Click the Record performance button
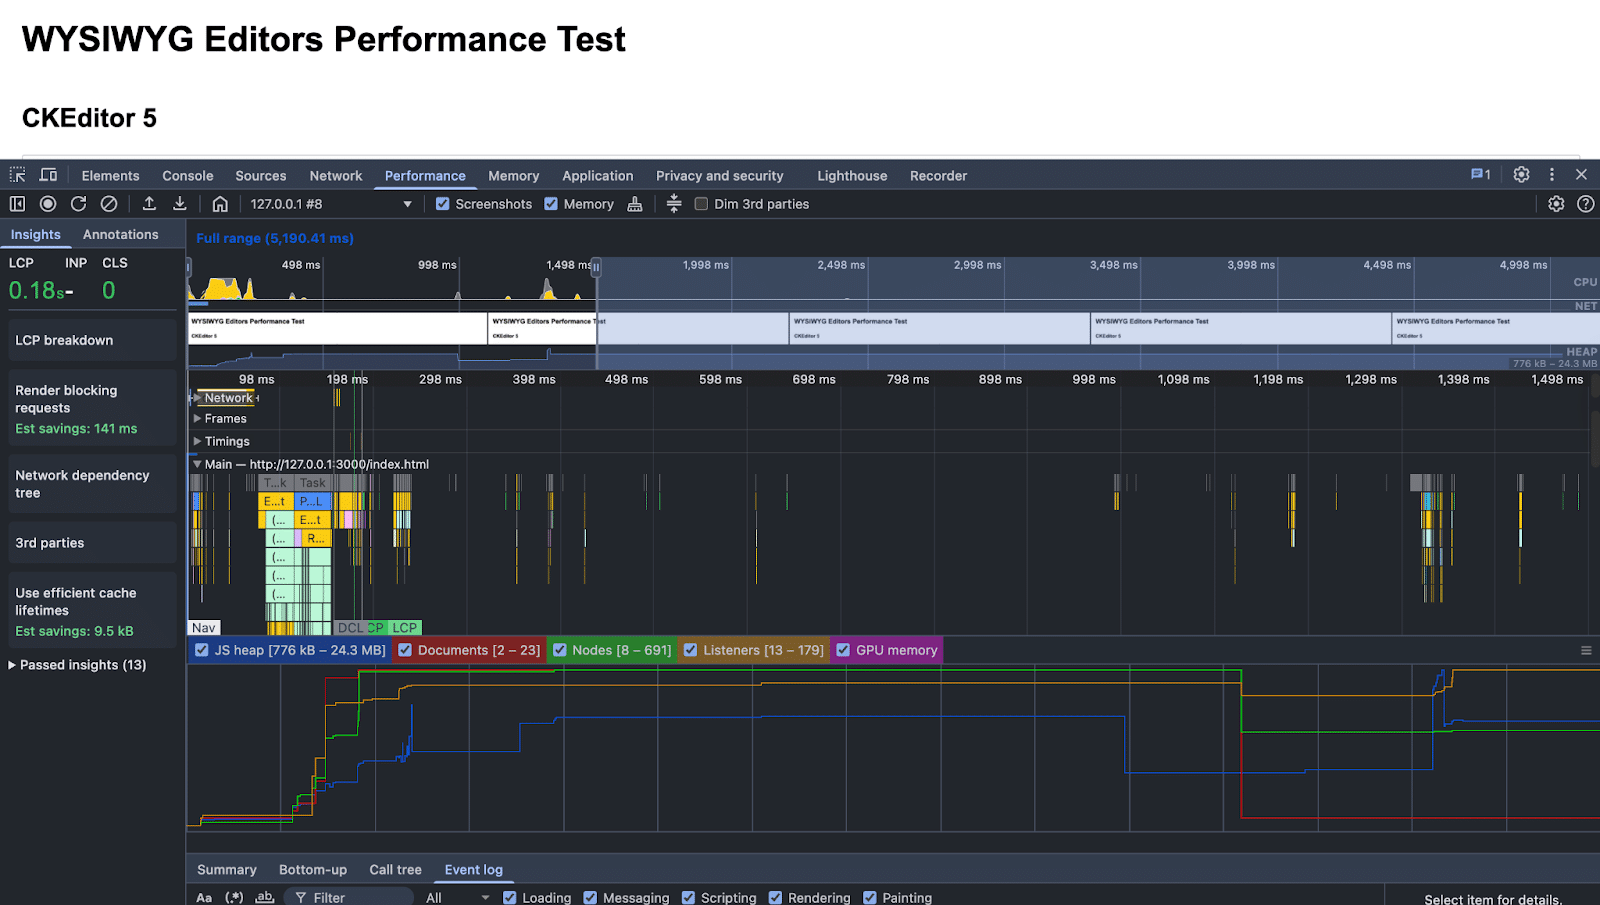 (48, 204)
